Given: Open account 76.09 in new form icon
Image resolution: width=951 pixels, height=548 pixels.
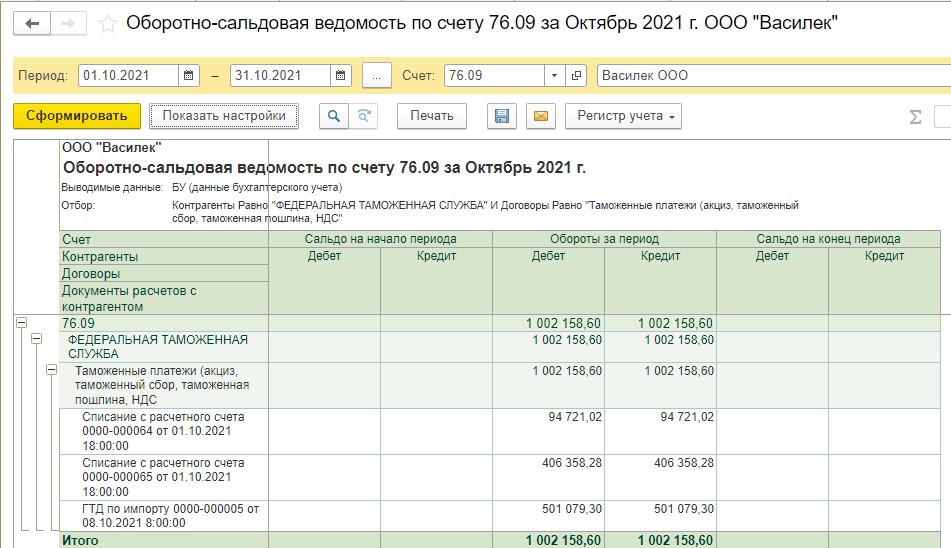Looking at the screenshot, I should click(576, 76).
